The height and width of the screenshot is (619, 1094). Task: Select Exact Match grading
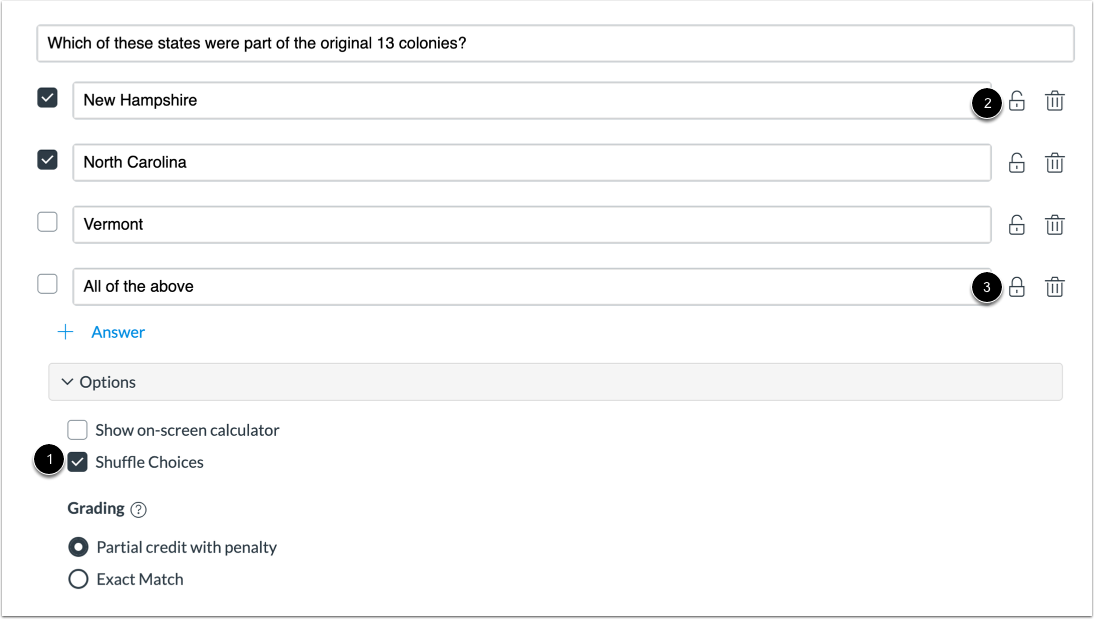click(78, 579)
